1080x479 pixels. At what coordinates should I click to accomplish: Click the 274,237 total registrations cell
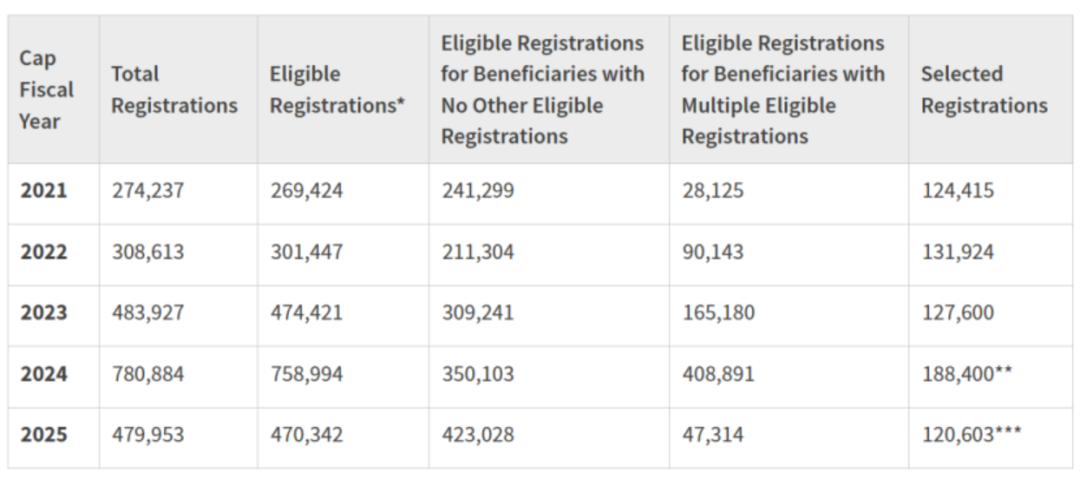(148, 191)
